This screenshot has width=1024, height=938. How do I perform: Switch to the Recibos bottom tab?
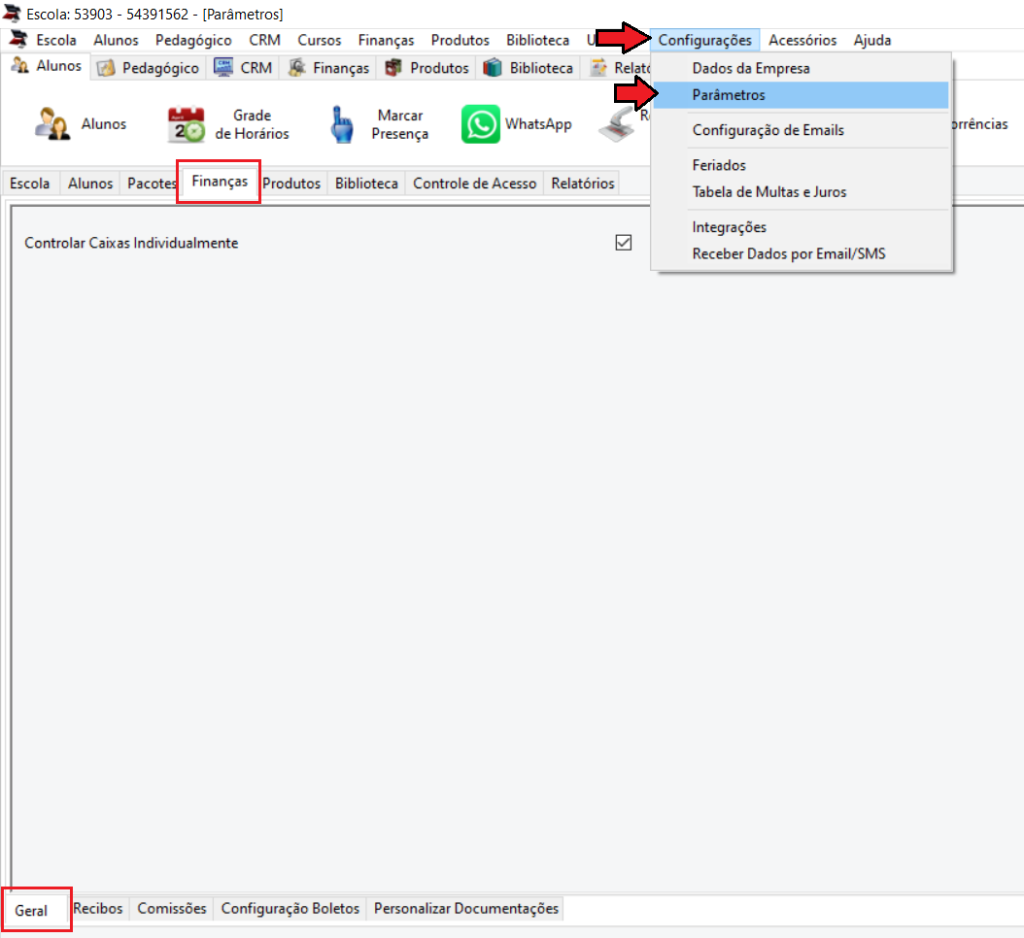coord(98,909)
